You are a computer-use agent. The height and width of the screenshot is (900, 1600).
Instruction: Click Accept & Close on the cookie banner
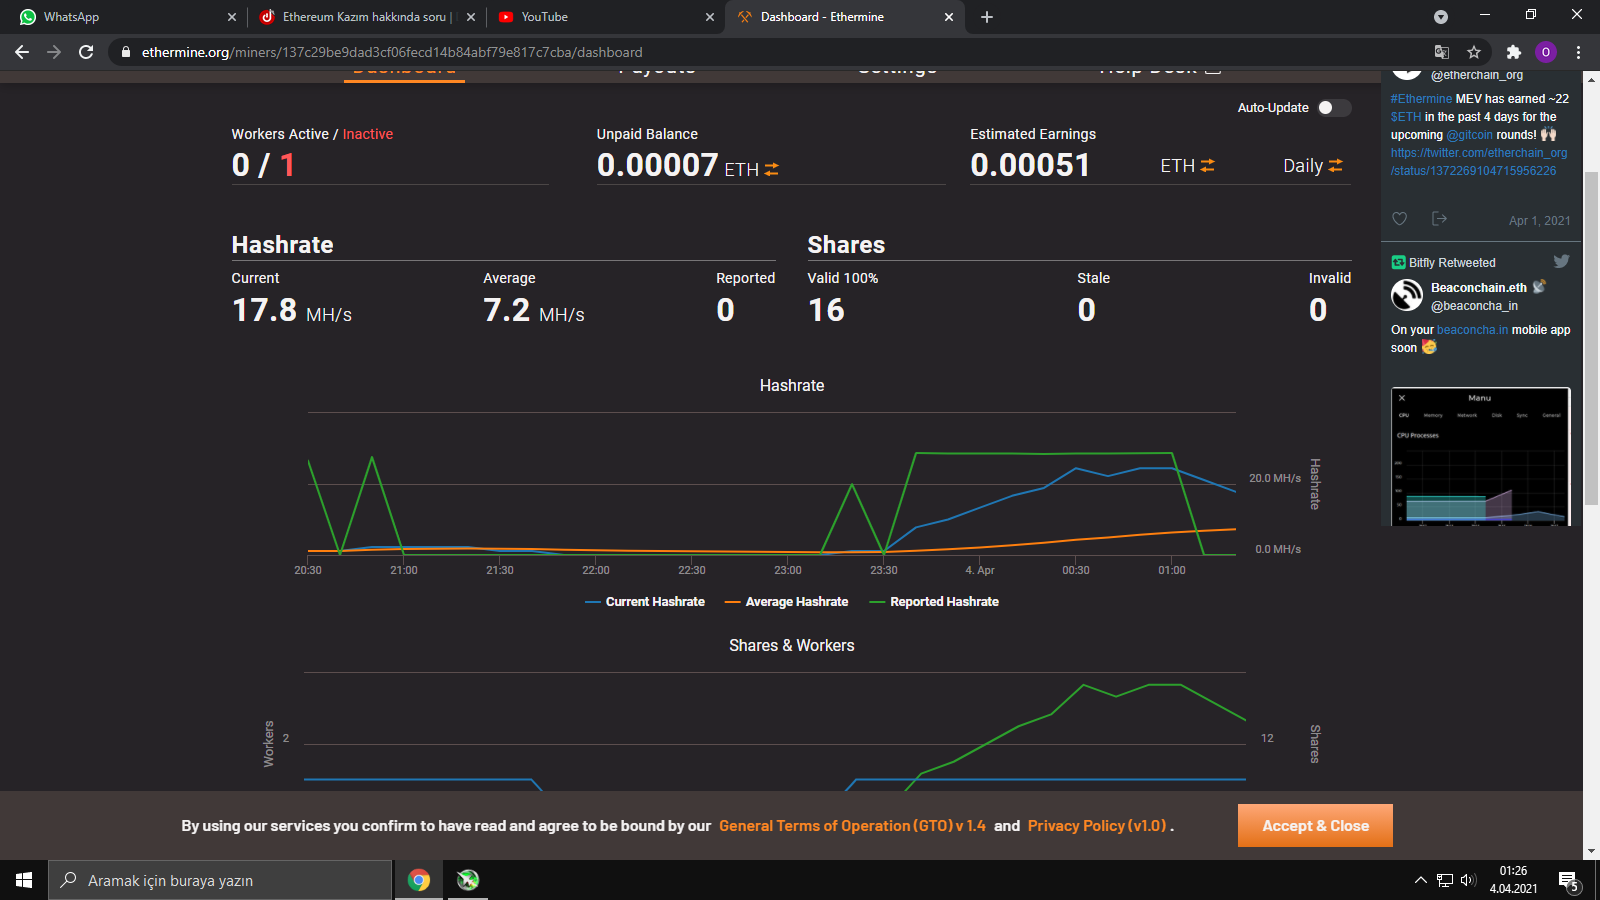click(x=1315, y=826)
